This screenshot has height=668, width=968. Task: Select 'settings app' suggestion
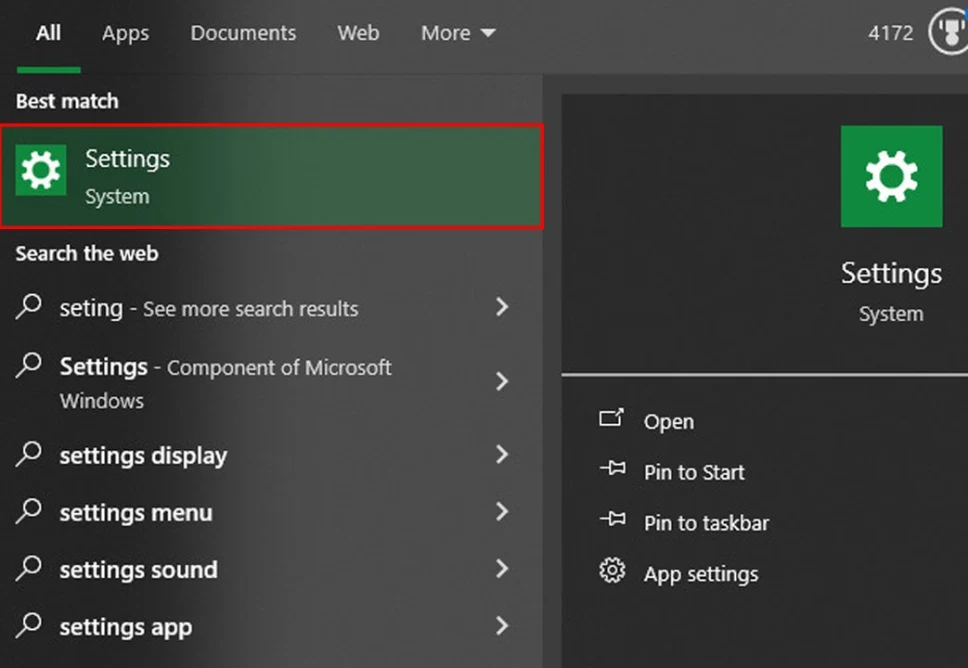(x=126, y=627)
